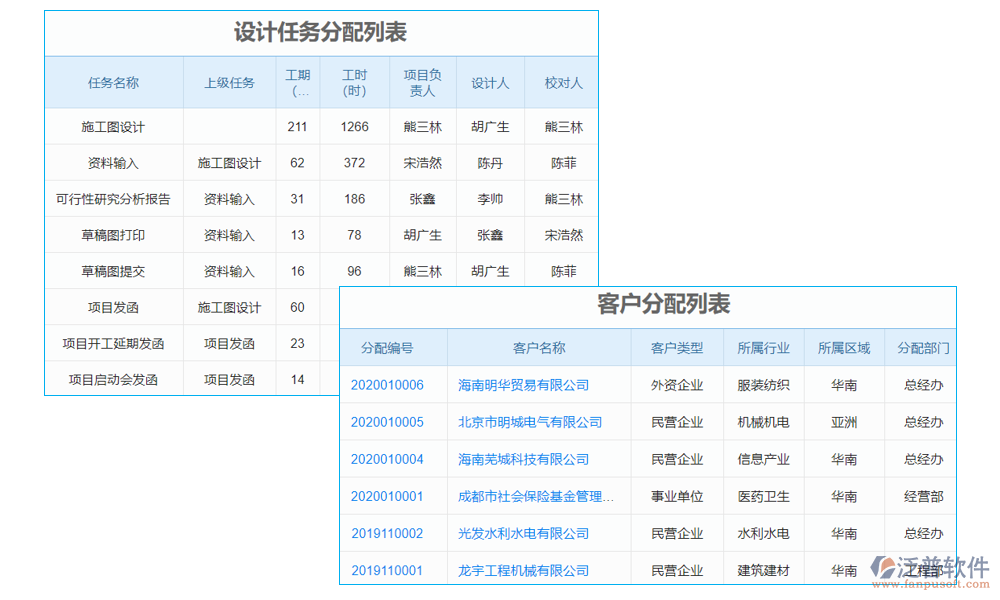Click the 设计任务分配列表 title bar
This screenshot has width=1000, height=600.
coord(320,31)
